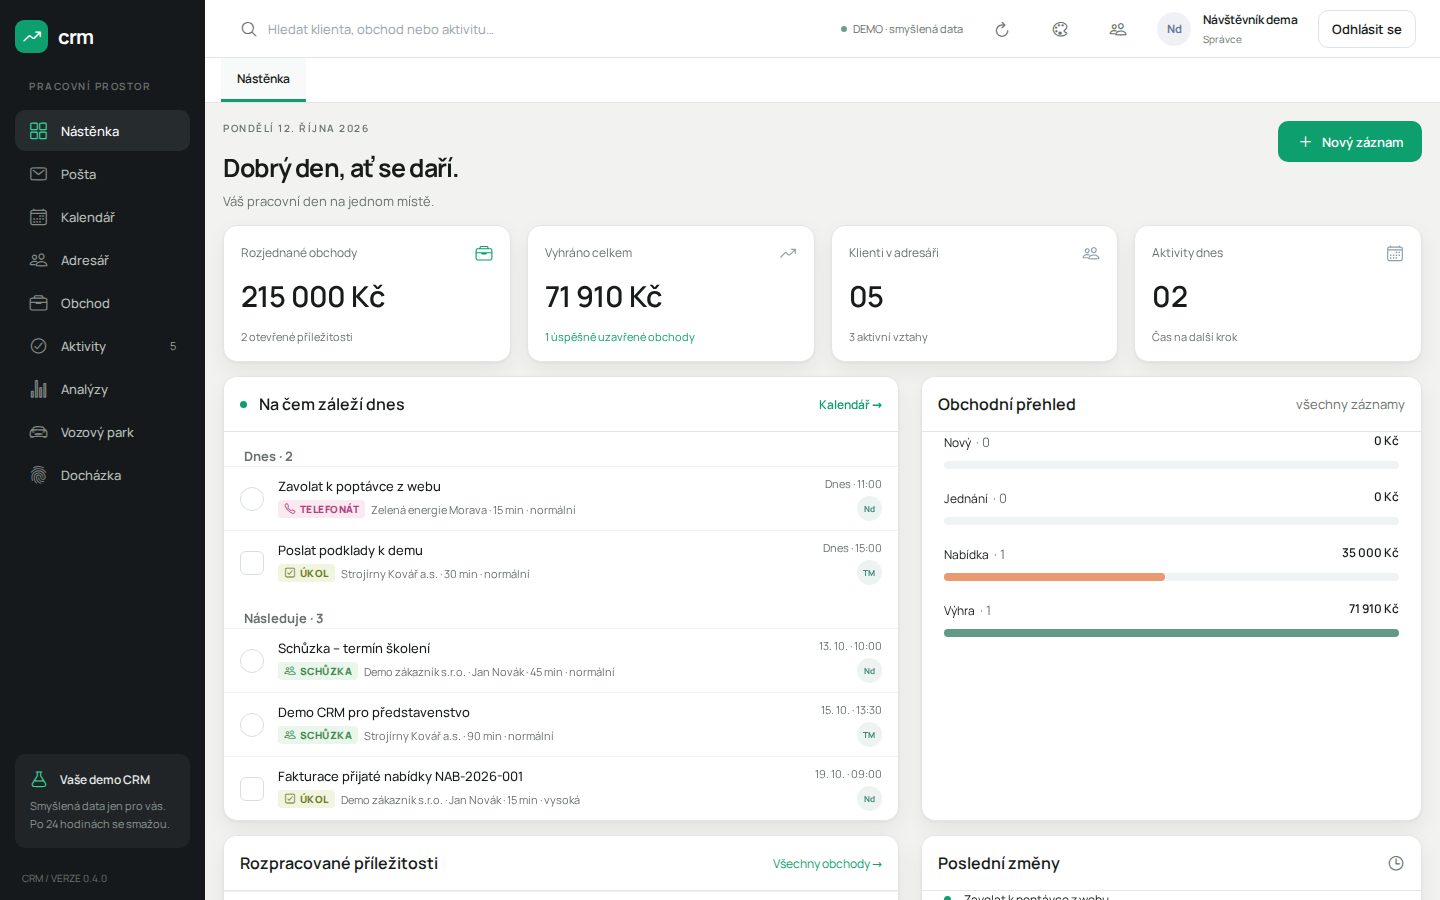Viewport: 1440px width, 900px height.
Task: Click the Nový záznam button
Action: click(1350, 142)
